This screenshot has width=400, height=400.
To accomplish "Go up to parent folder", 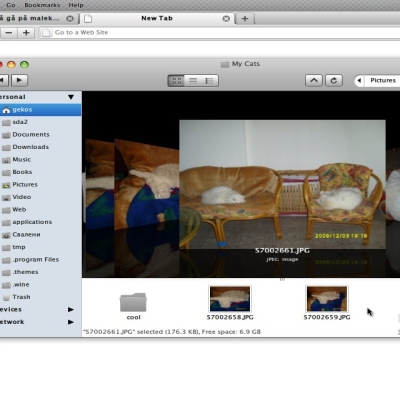I will click(x=314, y=80).
